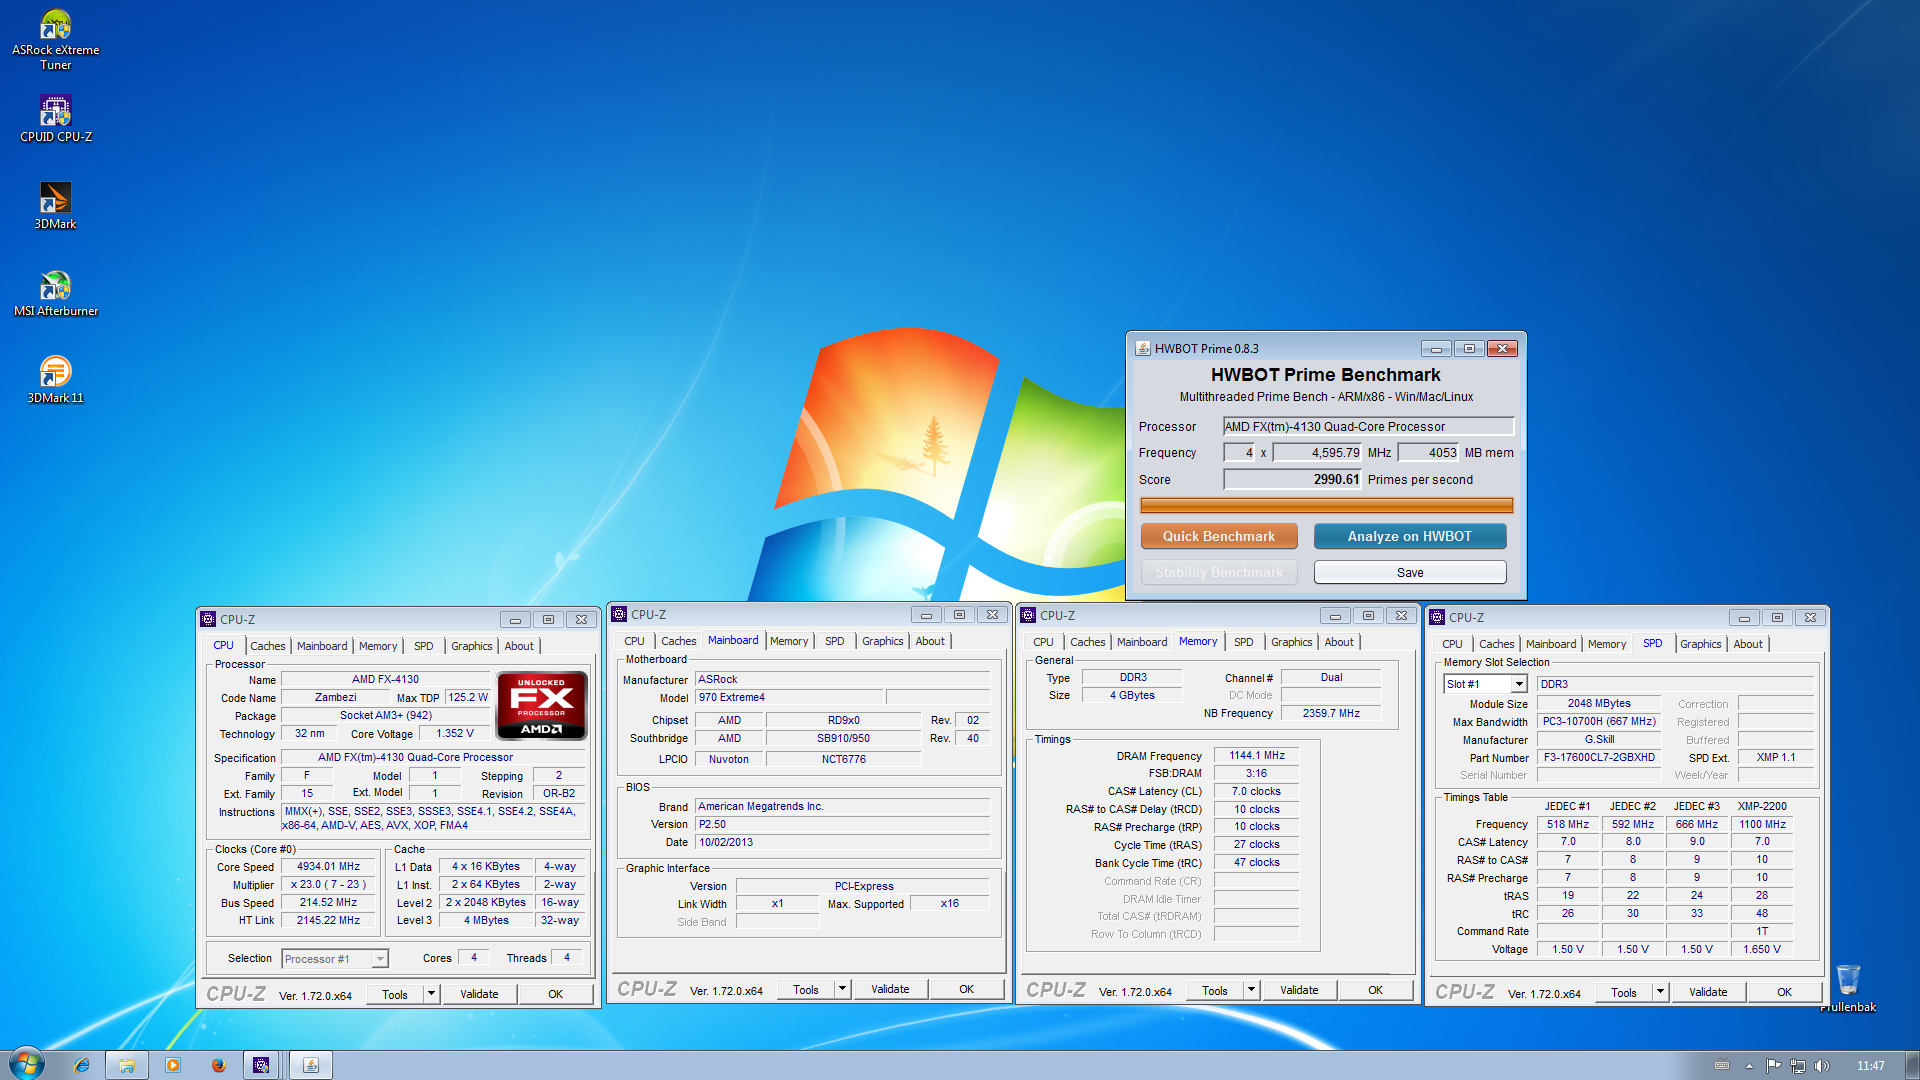Click Analyze on HWBOT button
Screen dimensions: 1920x1080
point(1410,536)
